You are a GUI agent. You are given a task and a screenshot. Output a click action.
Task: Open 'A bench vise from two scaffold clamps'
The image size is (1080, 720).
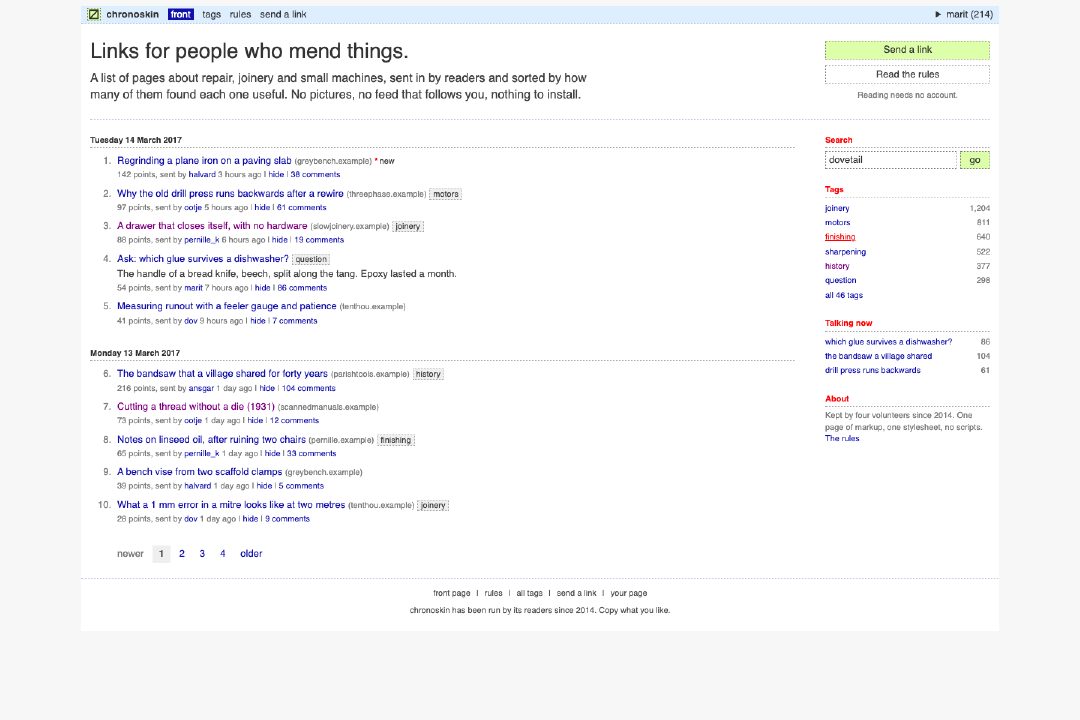click(x=200, y=472)
